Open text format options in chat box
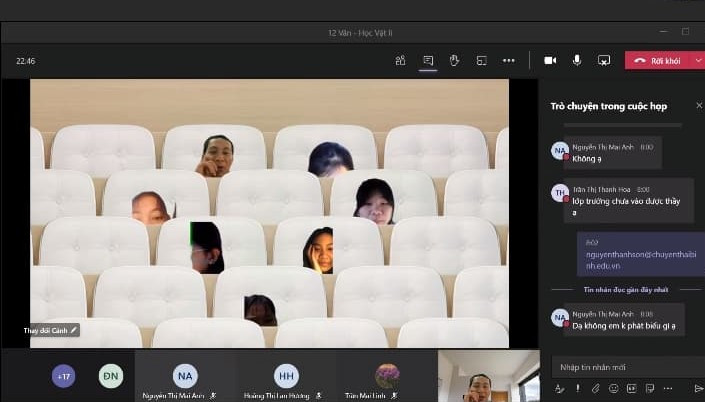 [560, 388]
